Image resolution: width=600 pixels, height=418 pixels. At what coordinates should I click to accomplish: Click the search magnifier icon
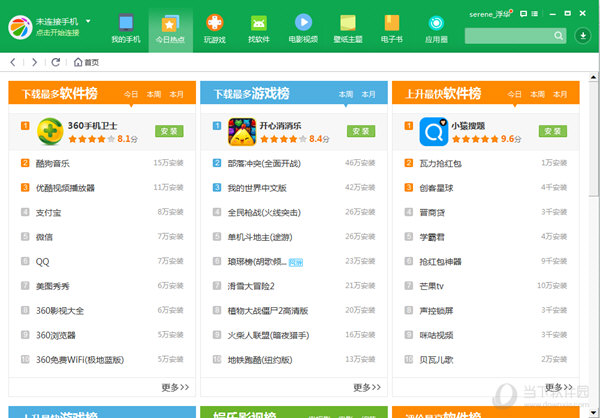pyautogui.click(x=558, y=36)
